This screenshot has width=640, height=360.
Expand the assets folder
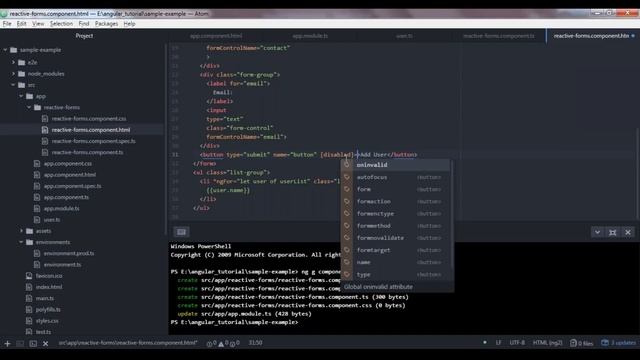(21, 231)
